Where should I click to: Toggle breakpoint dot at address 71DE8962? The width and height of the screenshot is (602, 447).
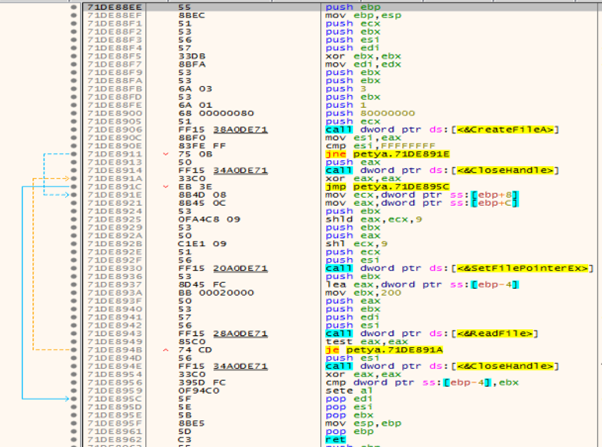[x=74, y=439]
